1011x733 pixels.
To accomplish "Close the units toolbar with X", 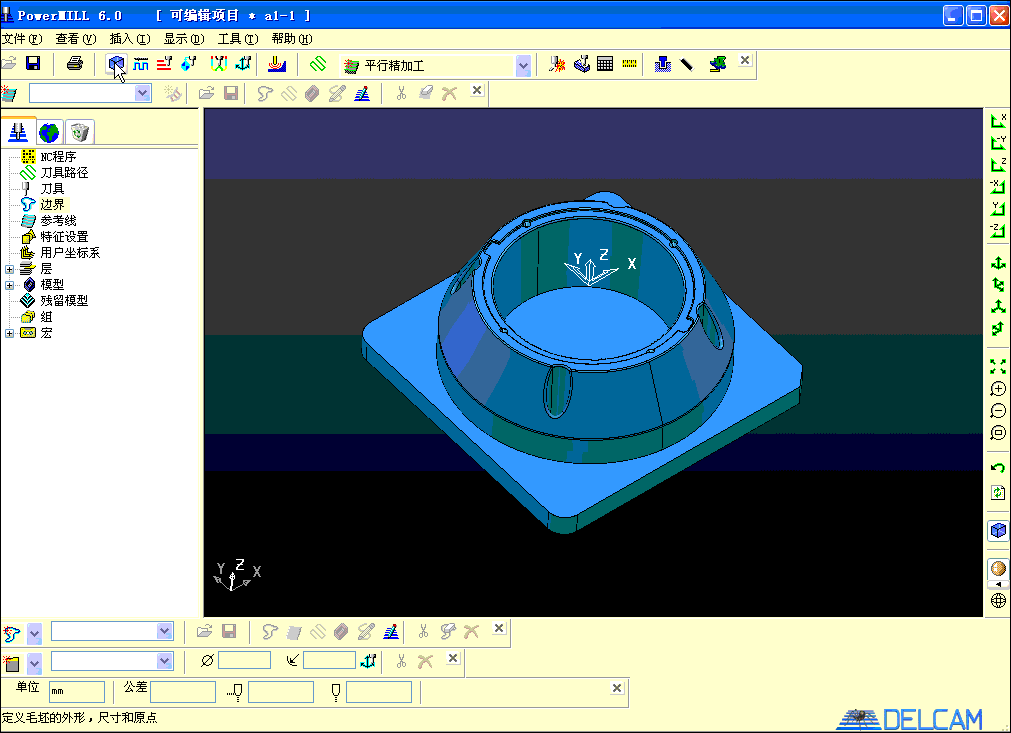I will click(x=616, y=688).
